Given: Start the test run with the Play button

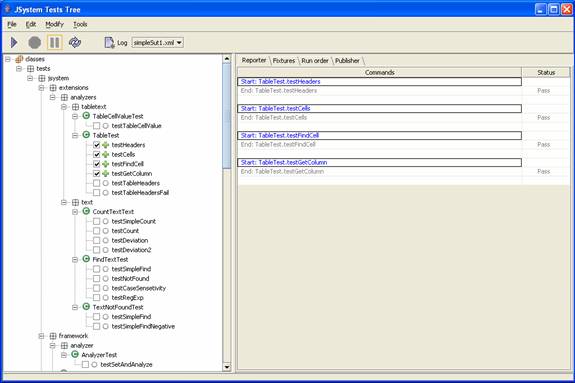Looking at the screenshot, I should [14, 43].
